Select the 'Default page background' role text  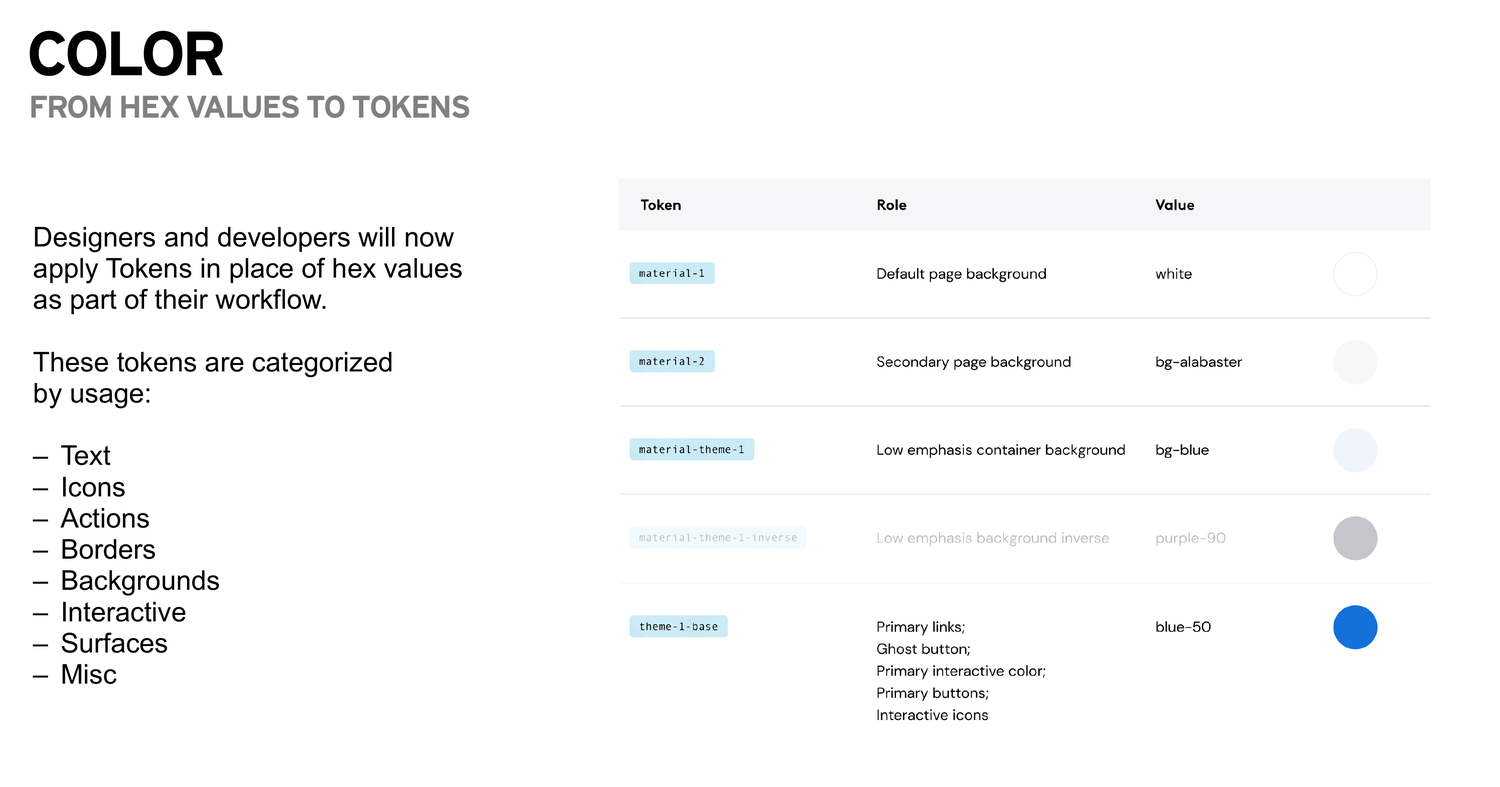pyautogui.click(x=961, y=274)
